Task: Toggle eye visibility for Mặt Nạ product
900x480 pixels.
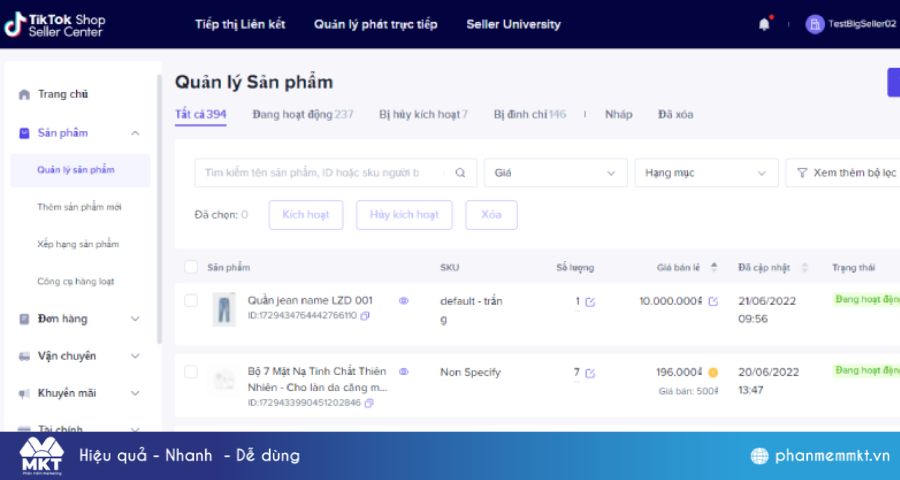Action: [404, 371]
